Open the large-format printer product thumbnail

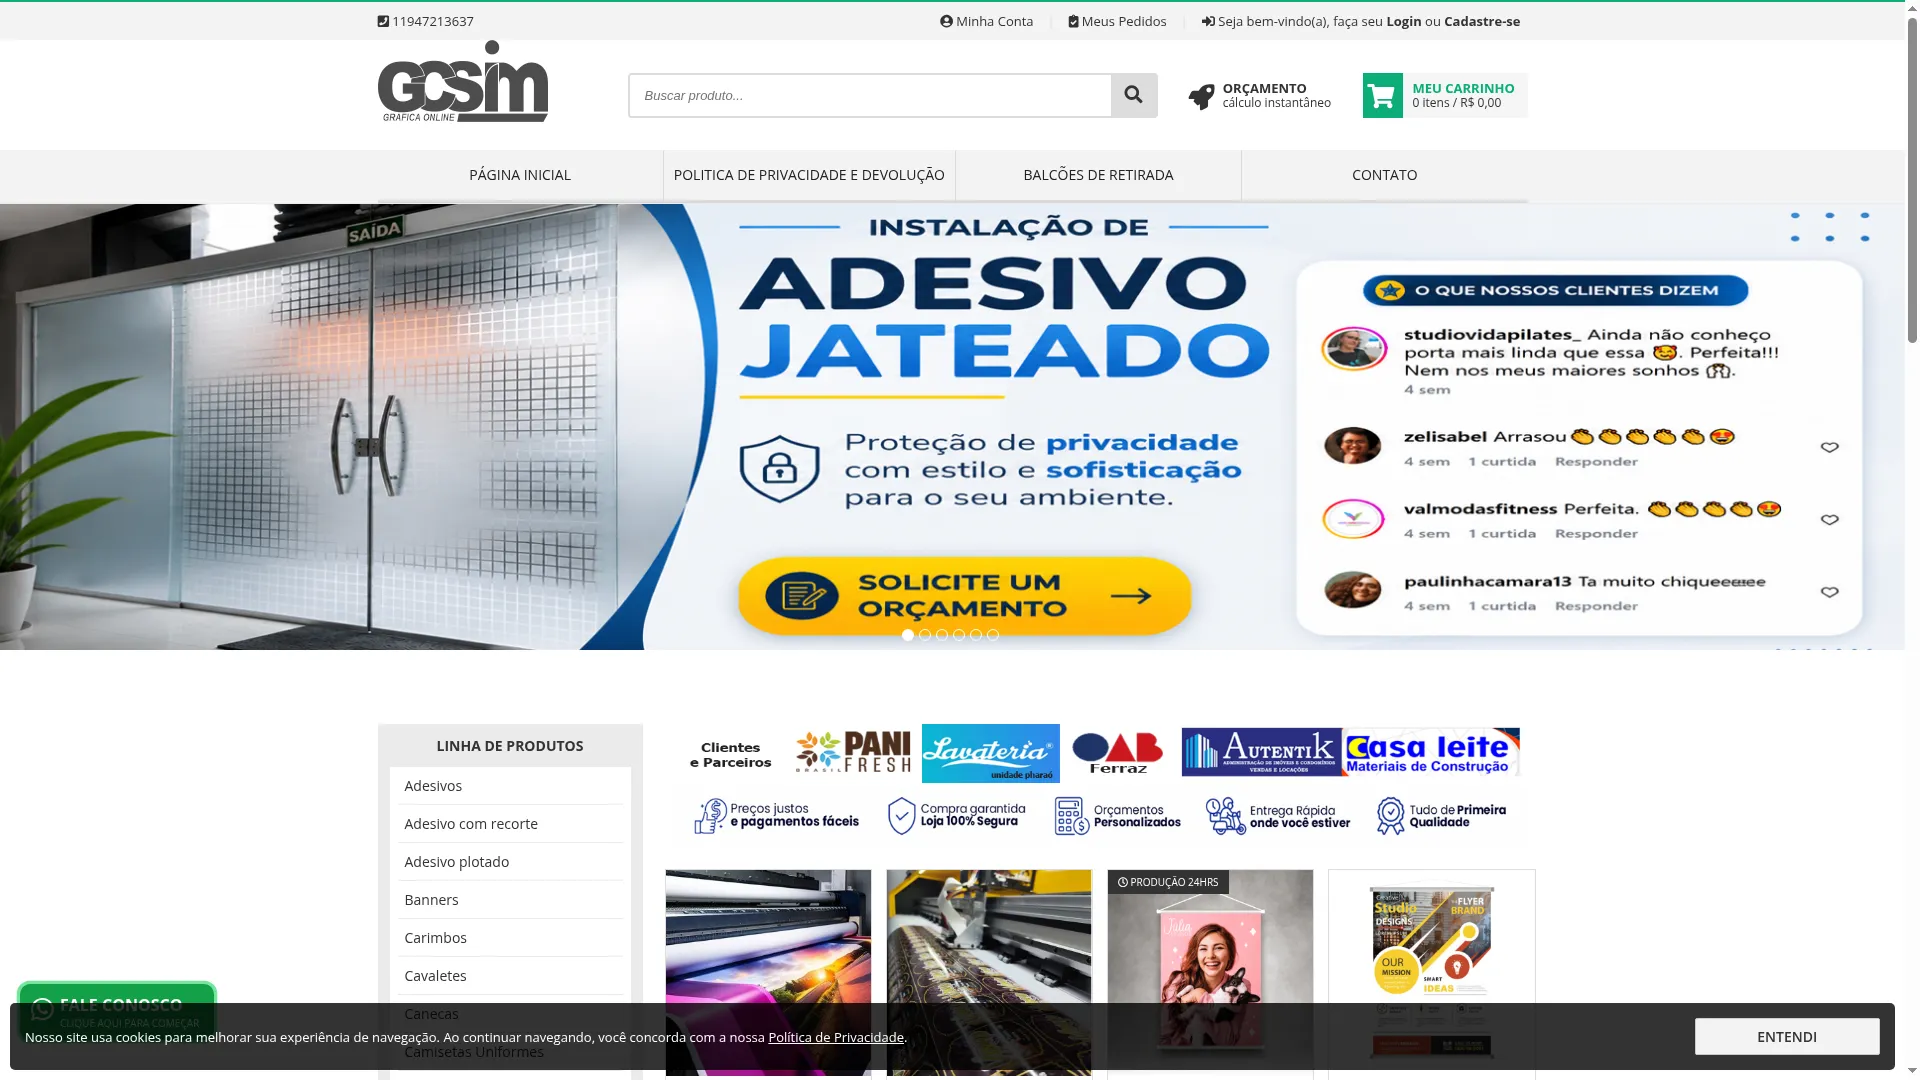768,973
